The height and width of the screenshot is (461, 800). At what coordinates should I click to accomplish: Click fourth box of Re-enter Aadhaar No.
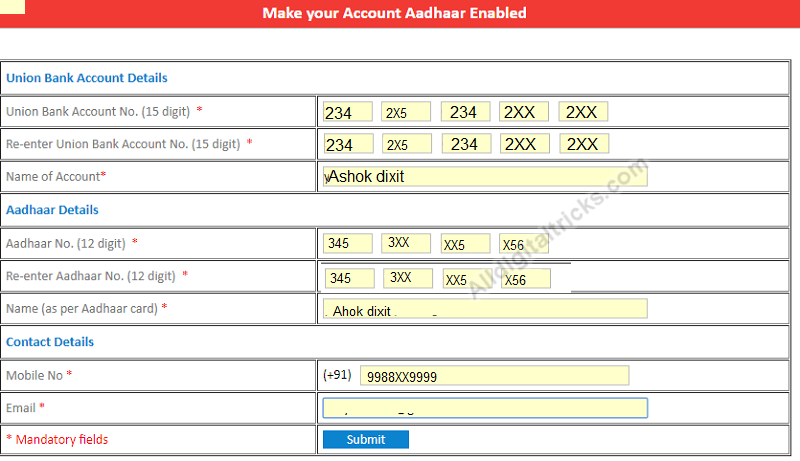[526, 278]
